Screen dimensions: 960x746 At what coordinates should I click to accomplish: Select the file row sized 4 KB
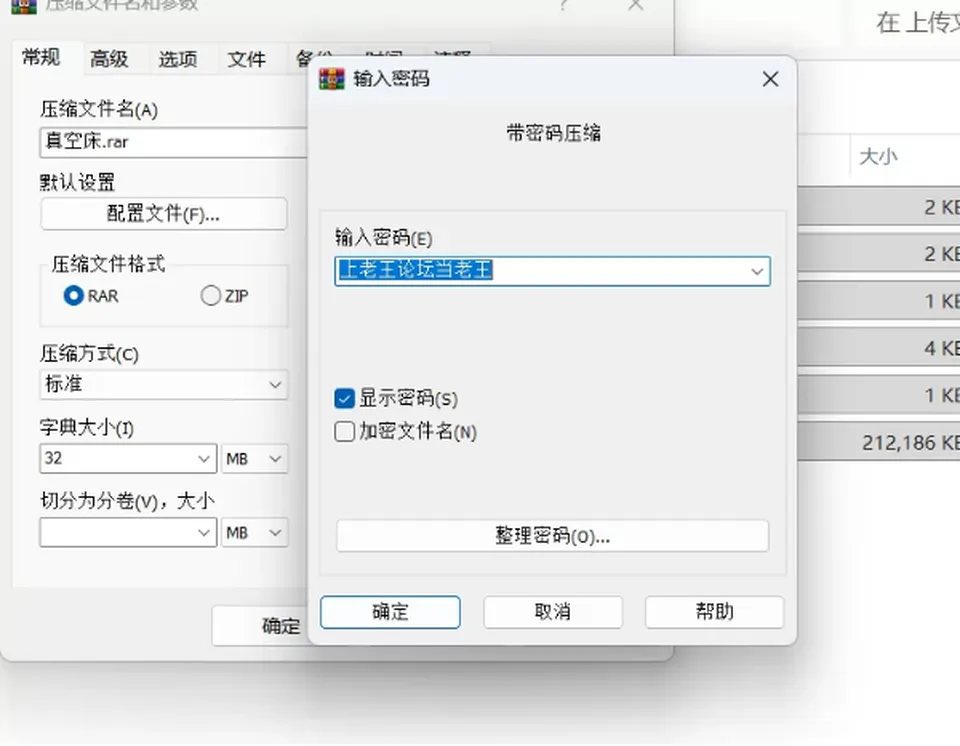(879, 347)
